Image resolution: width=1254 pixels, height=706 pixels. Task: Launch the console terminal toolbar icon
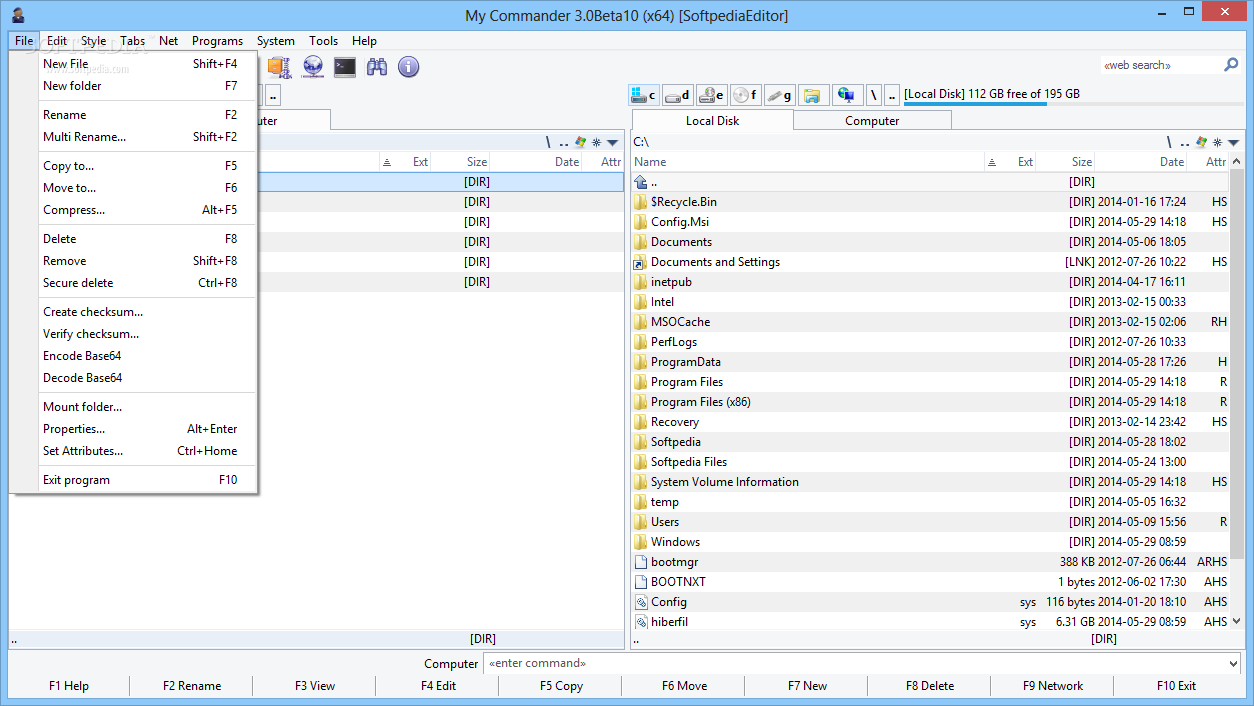pos(344,67)
